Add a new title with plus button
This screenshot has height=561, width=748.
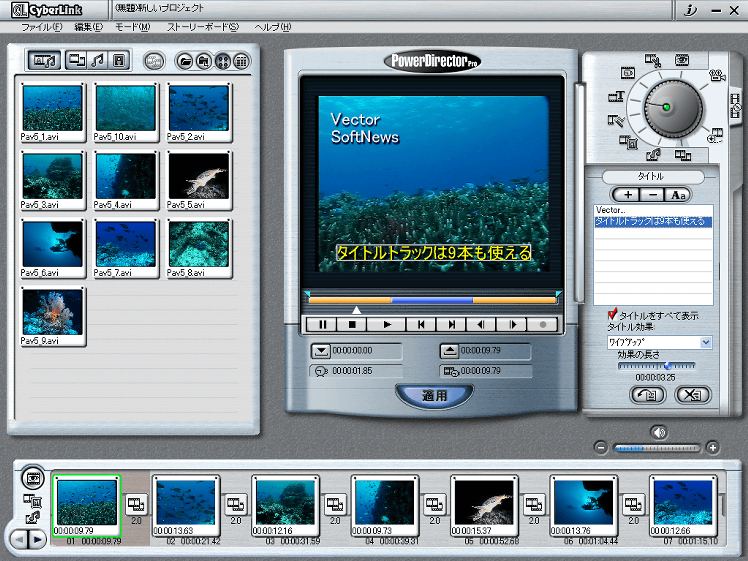(x=628, y=195)
